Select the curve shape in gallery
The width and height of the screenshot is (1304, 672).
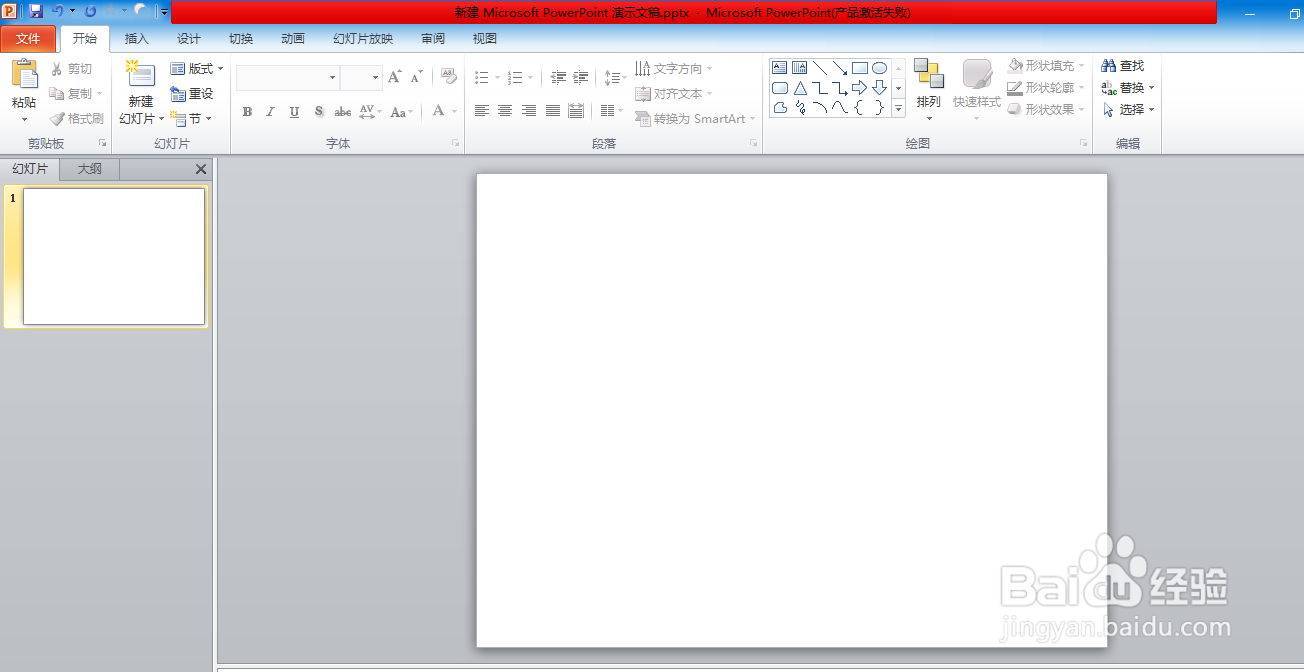[840, 108]
